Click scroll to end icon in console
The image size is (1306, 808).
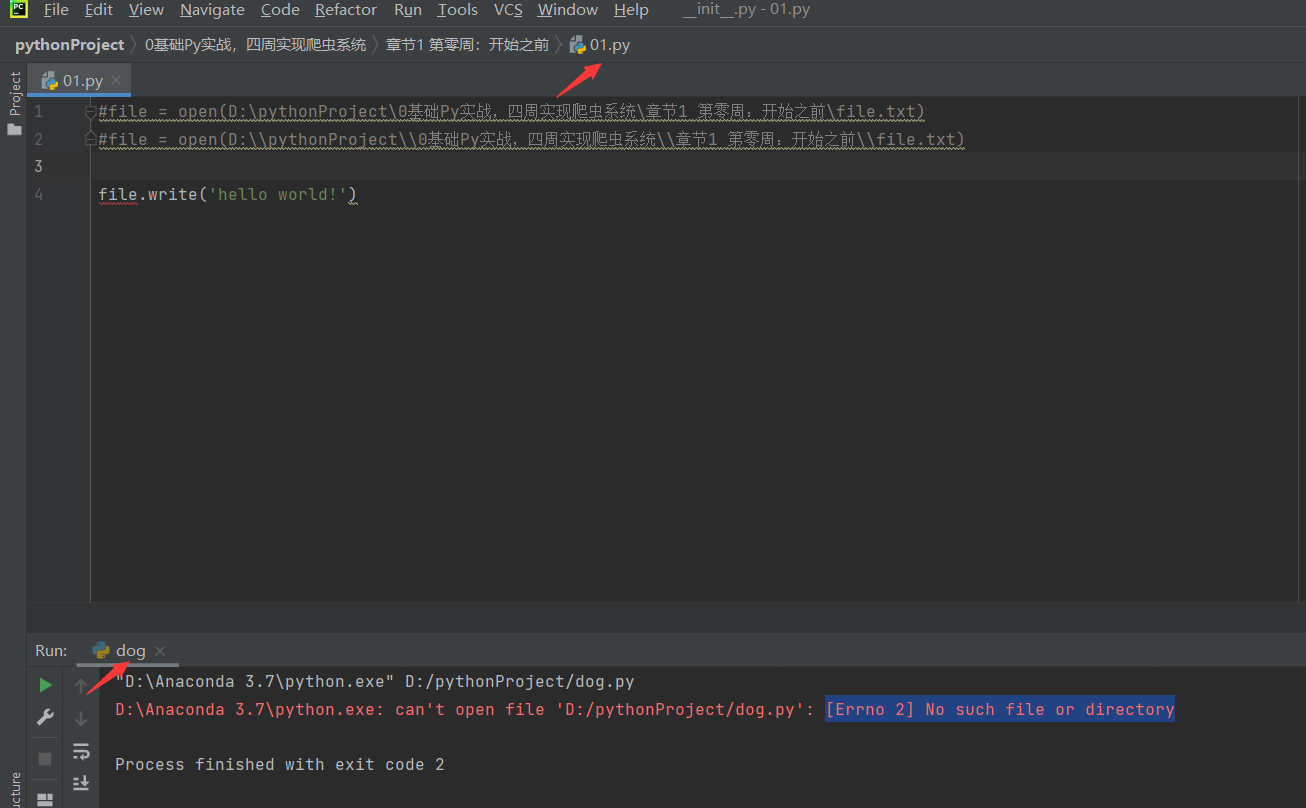point(81,783)
